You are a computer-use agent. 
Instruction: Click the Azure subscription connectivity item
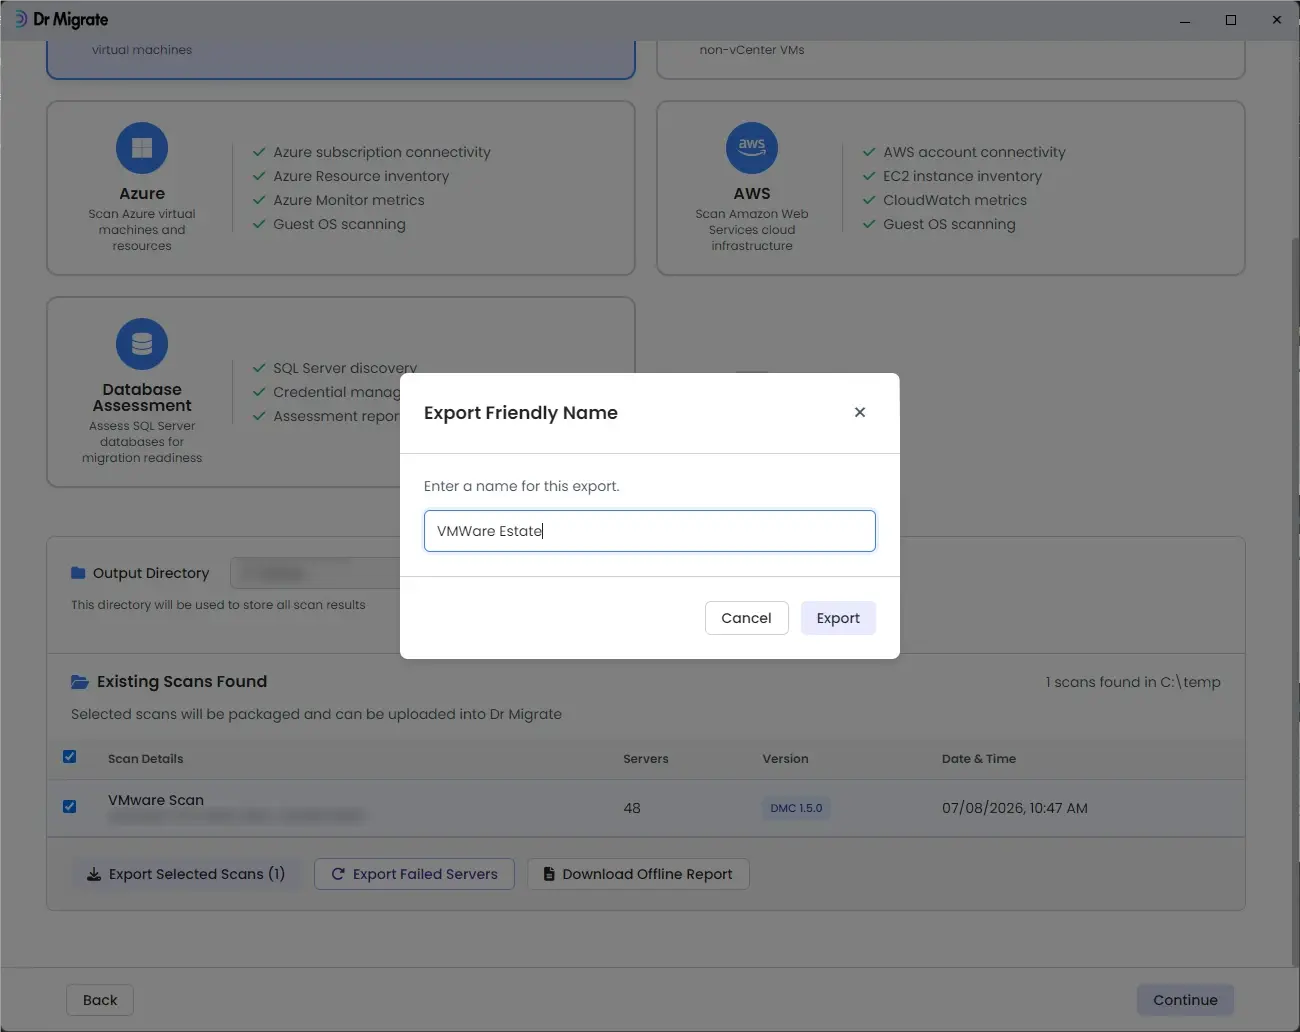click(x=382, y=152)
